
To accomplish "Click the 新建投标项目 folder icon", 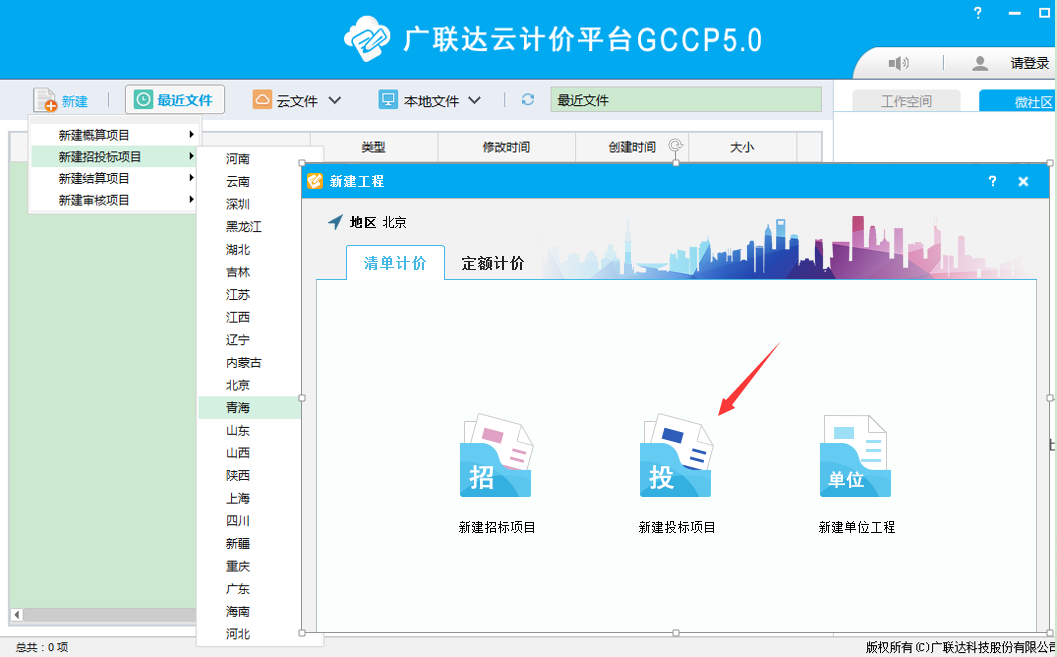I will point(676,456).
